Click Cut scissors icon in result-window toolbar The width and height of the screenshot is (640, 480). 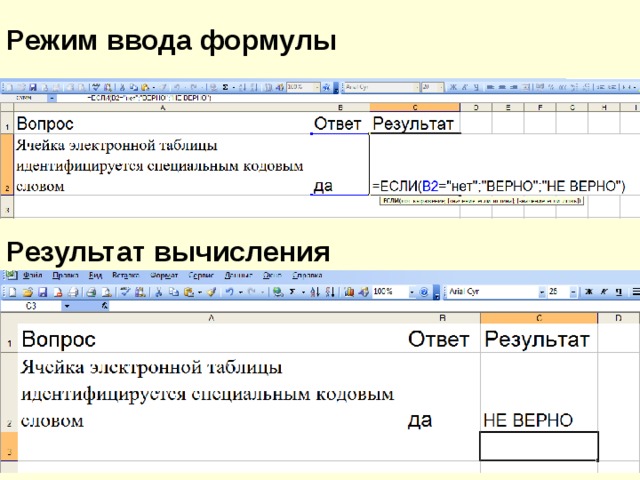point(159,292)
